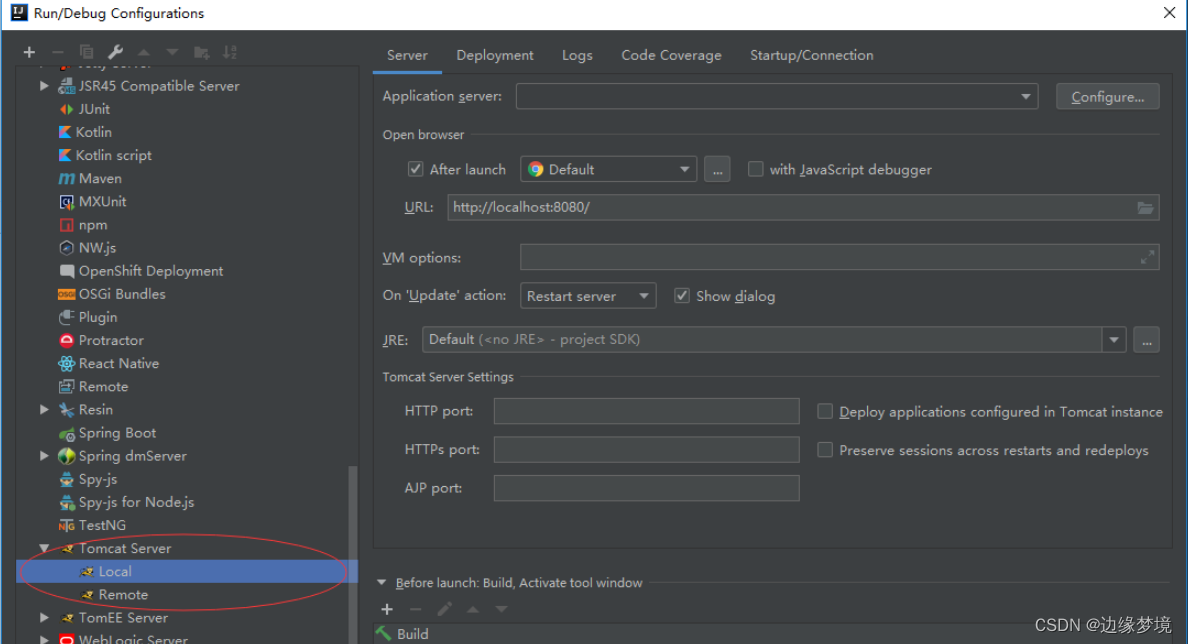Viewport: 1188px width, 644px height.
Task: Click the JRE browse ellipsis button
Action: (x=1146, y=340)
